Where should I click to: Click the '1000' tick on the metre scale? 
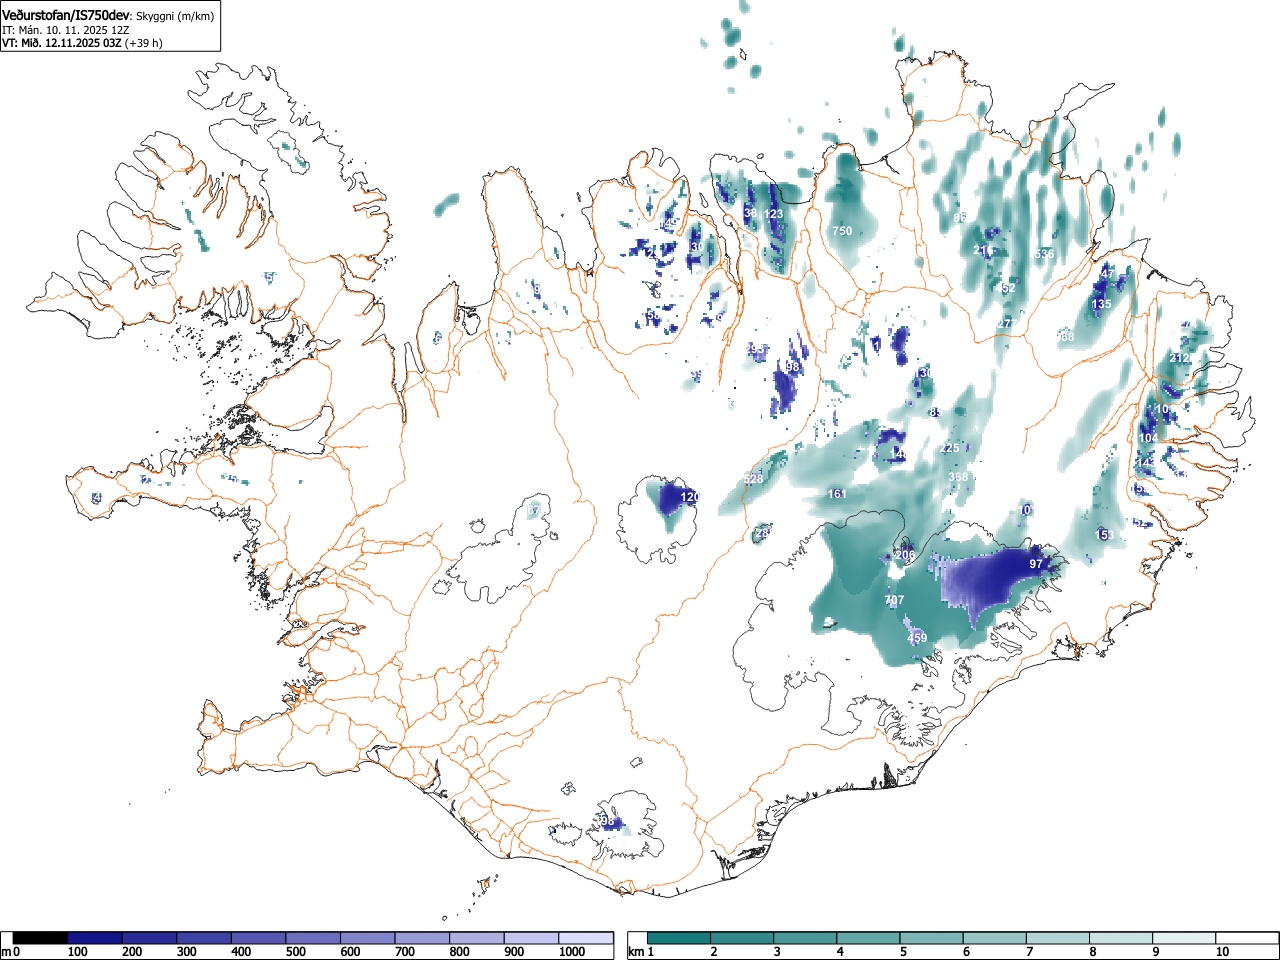572,952
